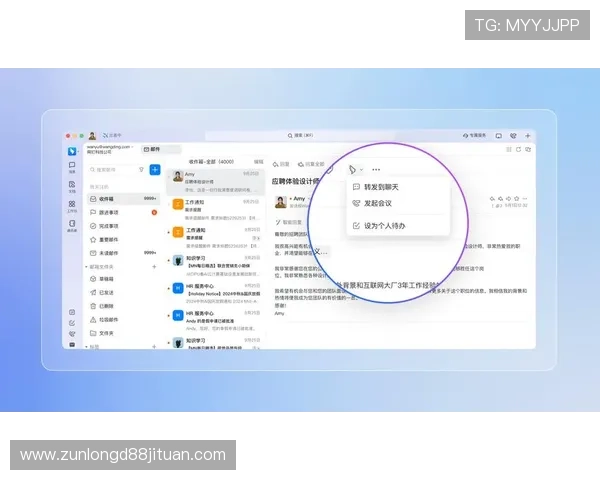The width and height of the screenshot is (600, 480).
Task: Open the 完成事项 folder
Action: coord(123,226)
